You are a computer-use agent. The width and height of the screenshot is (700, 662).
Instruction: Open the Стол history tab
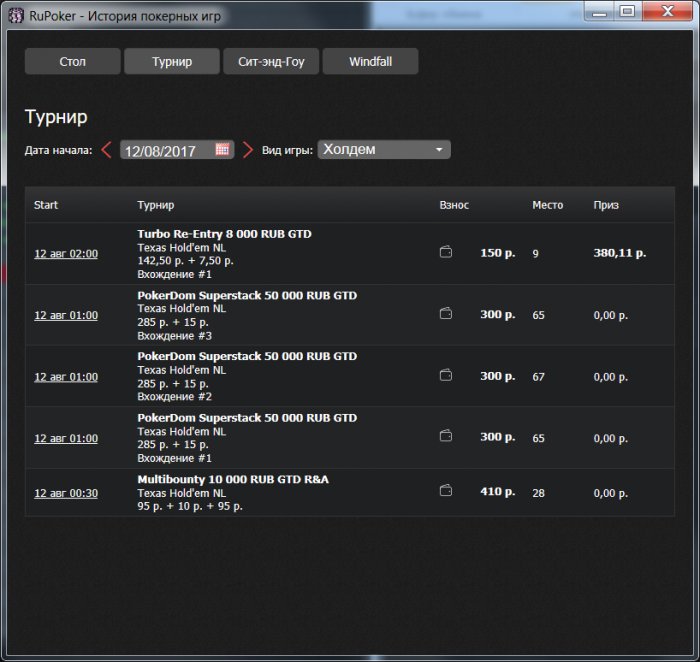point(72,61)
